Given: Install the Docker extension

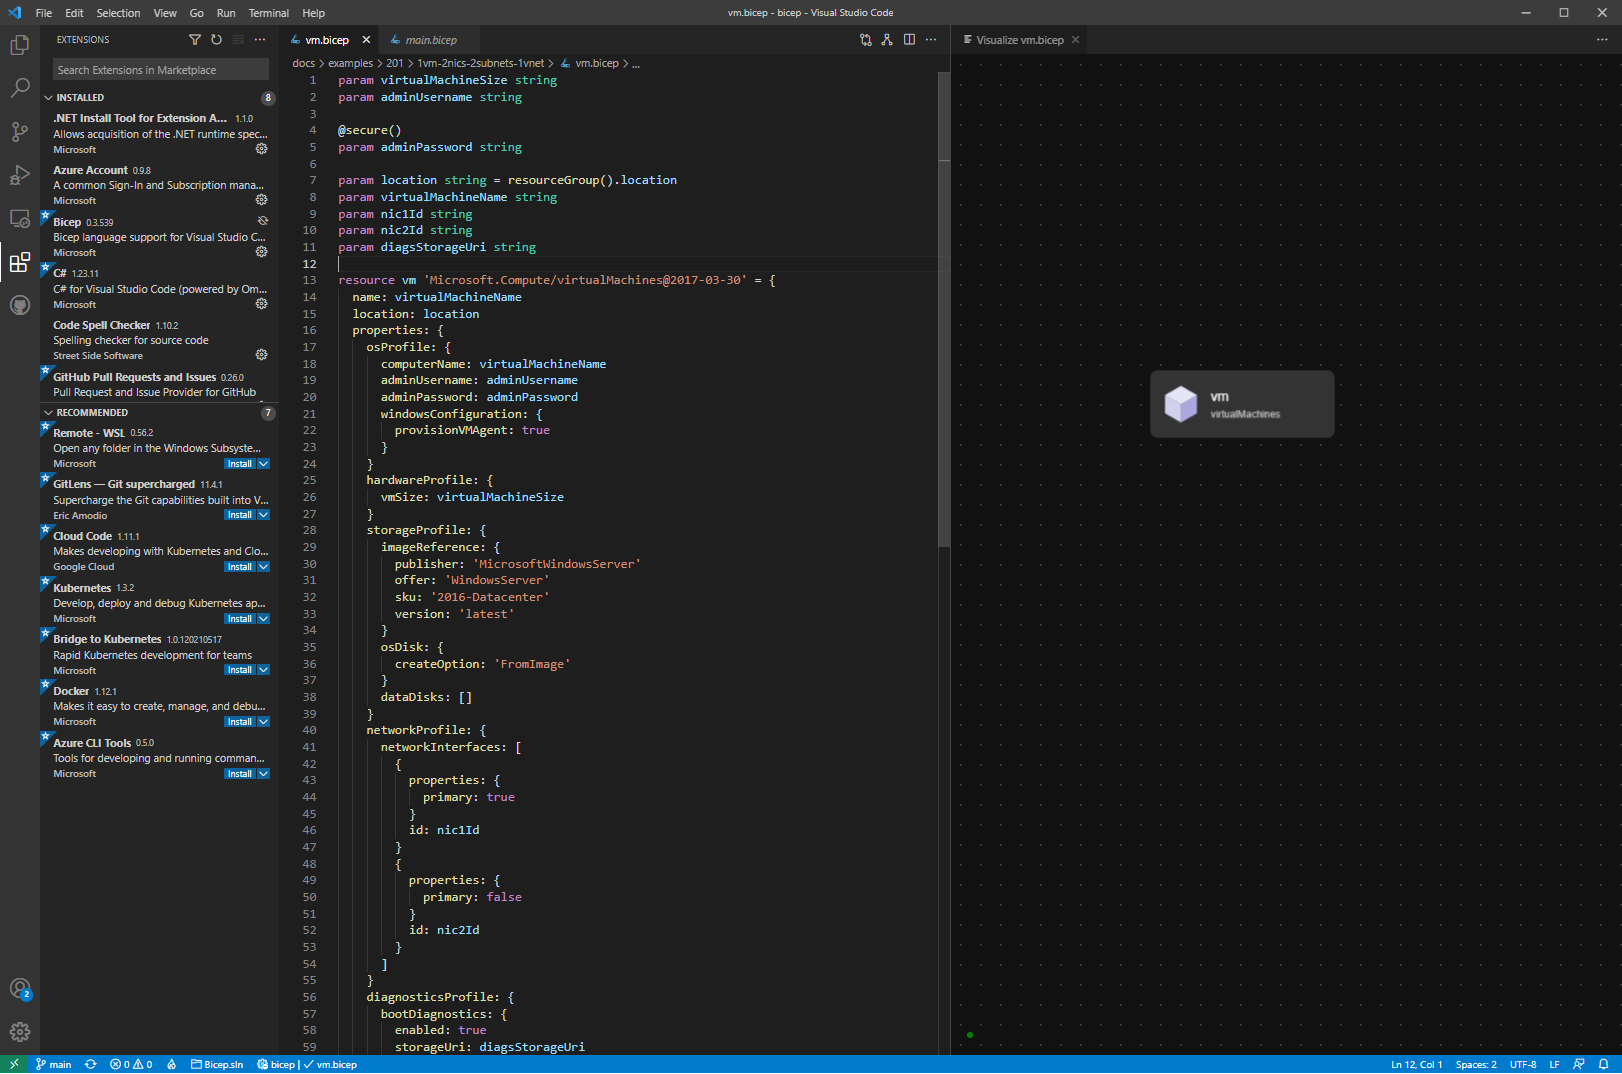Looking at the screenshot, I should coord(240,722).
